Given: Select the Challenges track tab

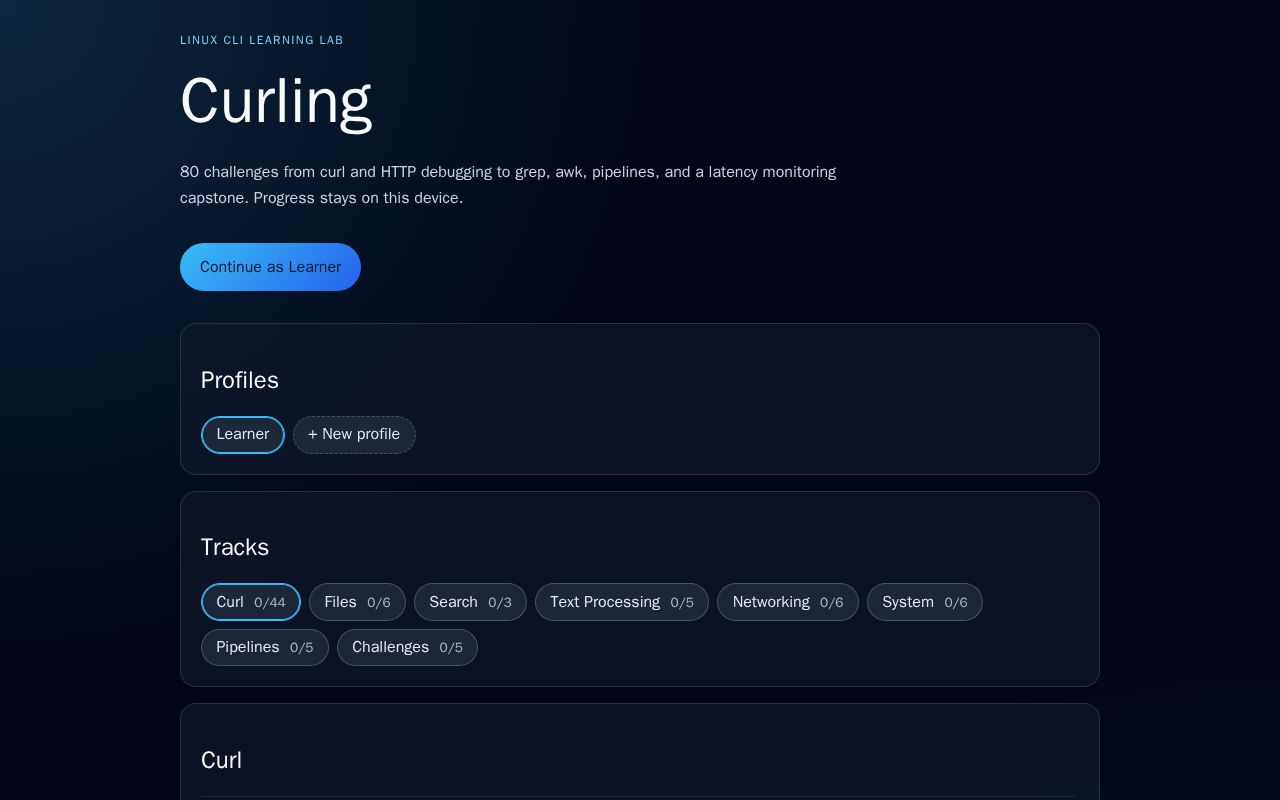Looking at the screenshot, I should [407, 648].
